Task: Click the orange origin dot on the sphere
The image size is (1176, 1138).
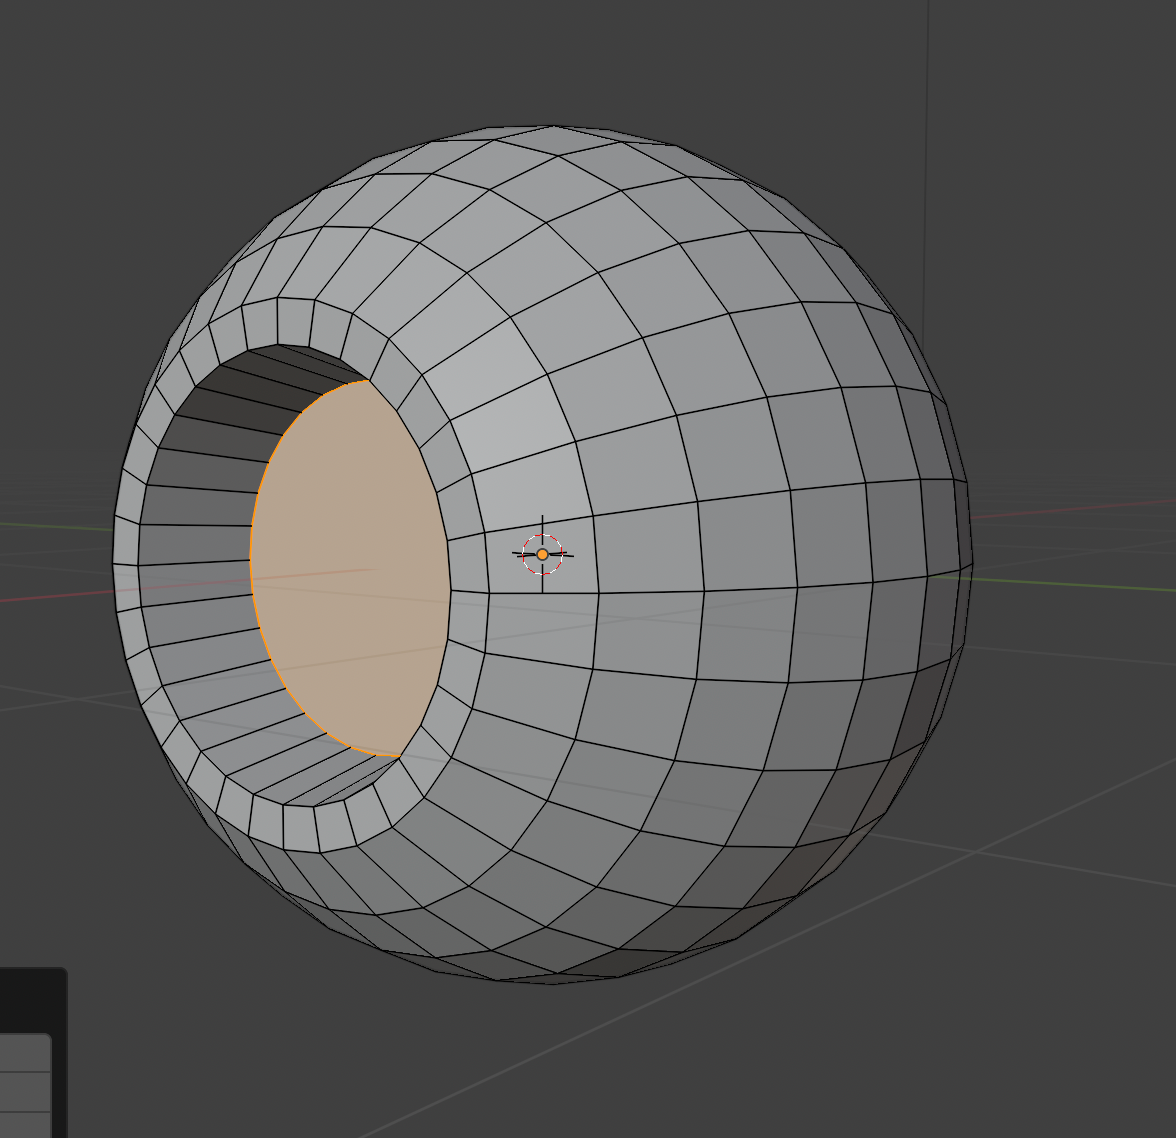Action: point(543,554)
